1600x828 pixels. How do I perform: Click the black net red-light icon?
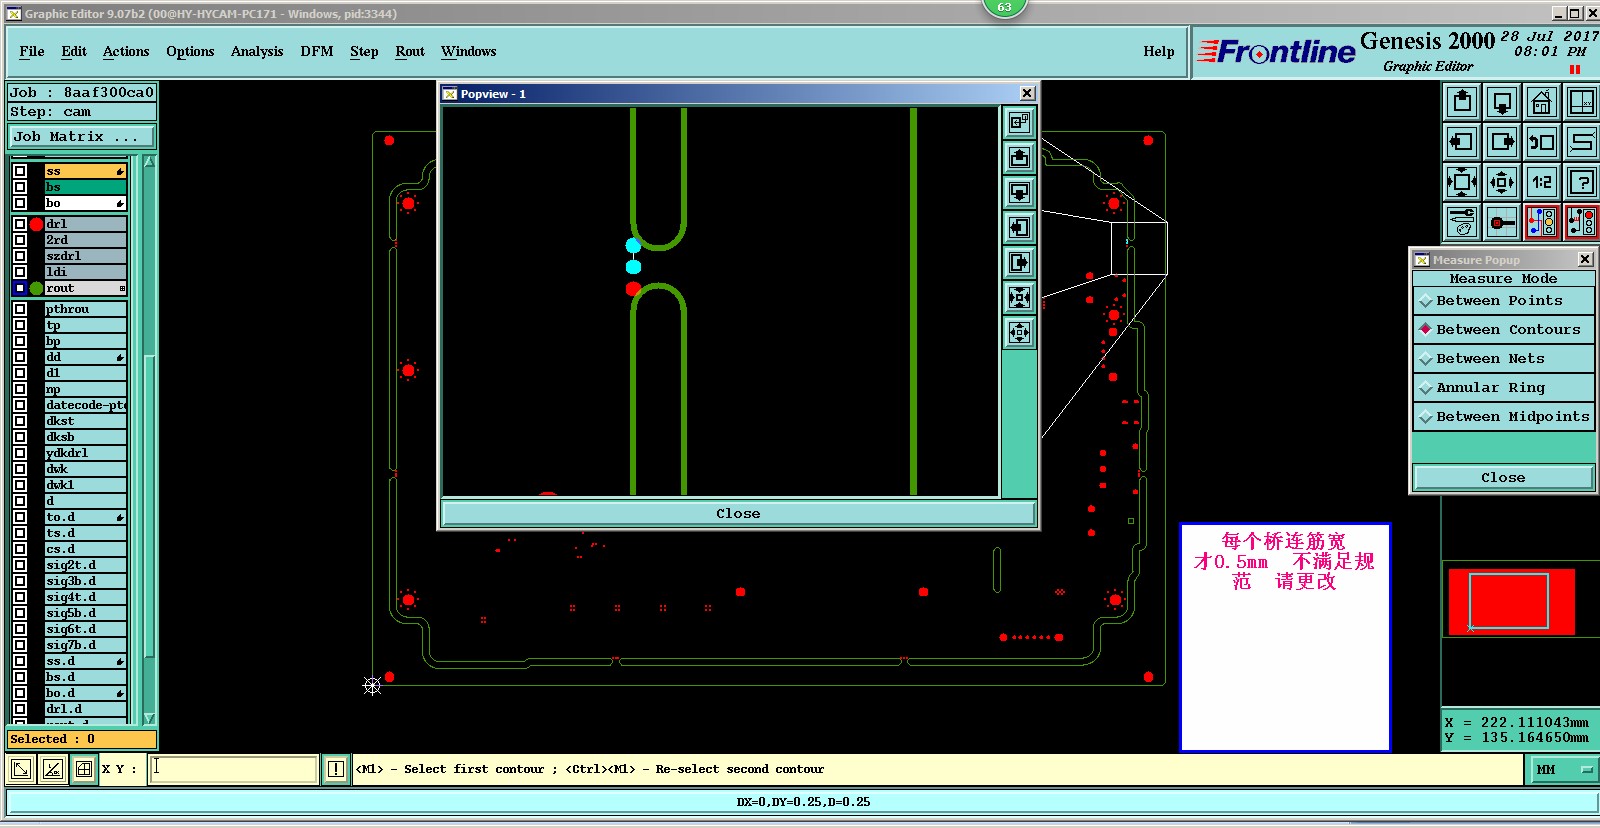click(x=1581, y=222)
